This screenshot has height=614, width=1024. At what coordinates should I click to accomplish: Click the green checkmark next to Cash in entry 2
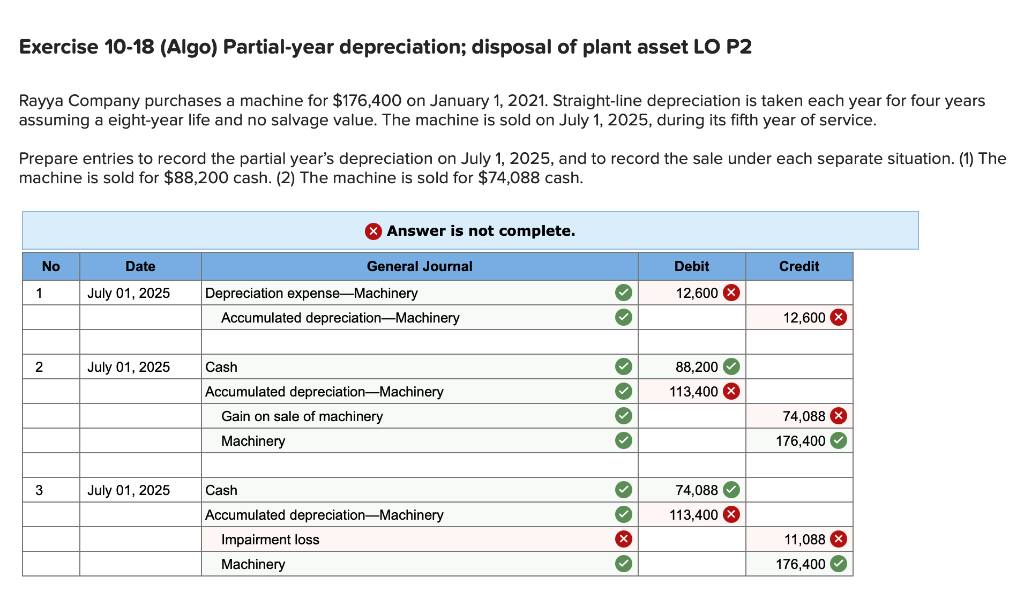pyautogui.click(x=623, y=366)
